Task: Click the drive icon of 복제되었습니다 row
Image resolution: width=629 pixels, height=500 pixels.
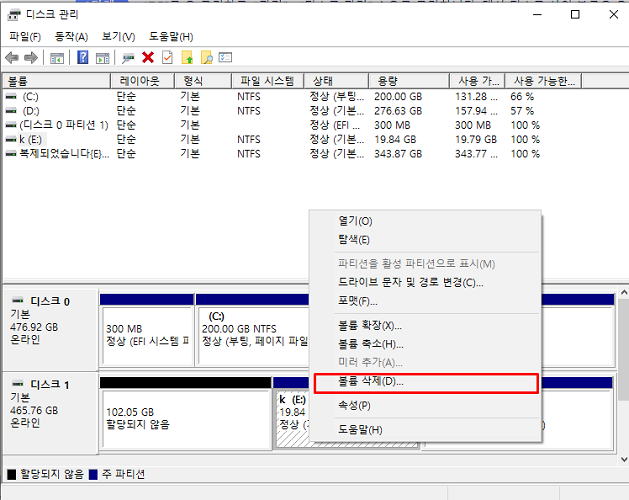Action: tap(11, 154)
